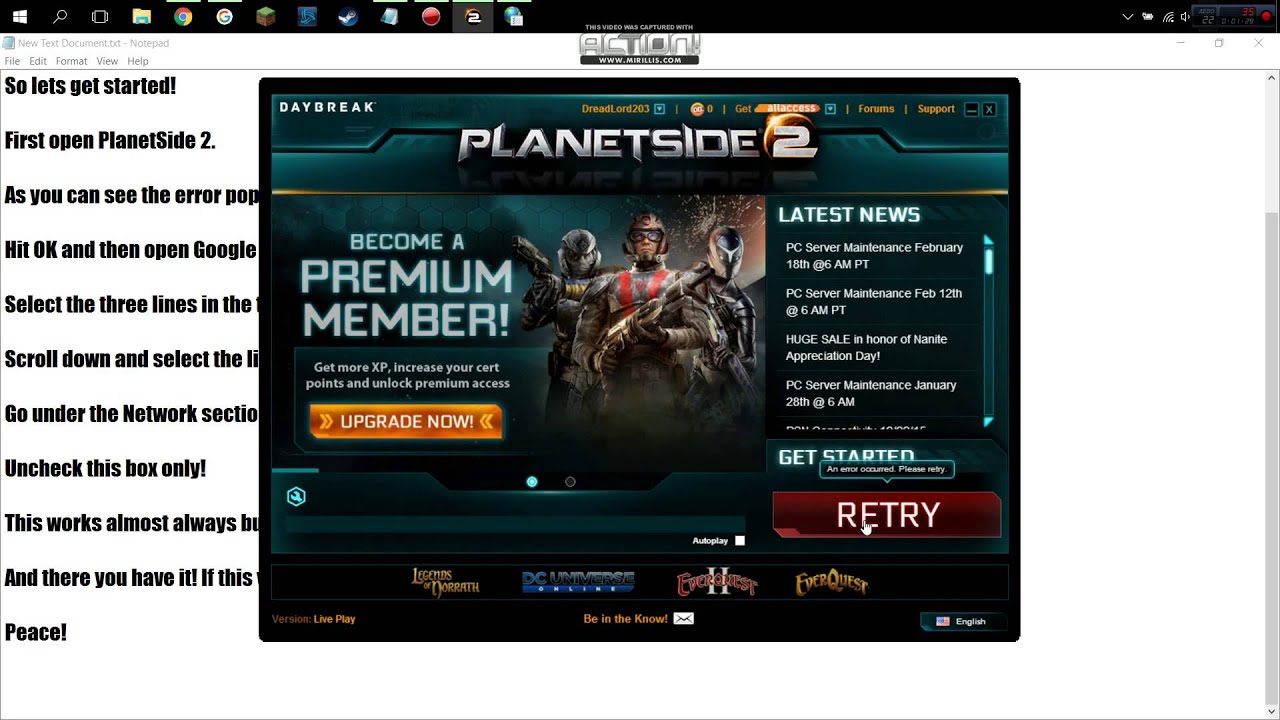Open Notepad View menu
Viewport: 1280px width, 720px height.
(107, 61)
